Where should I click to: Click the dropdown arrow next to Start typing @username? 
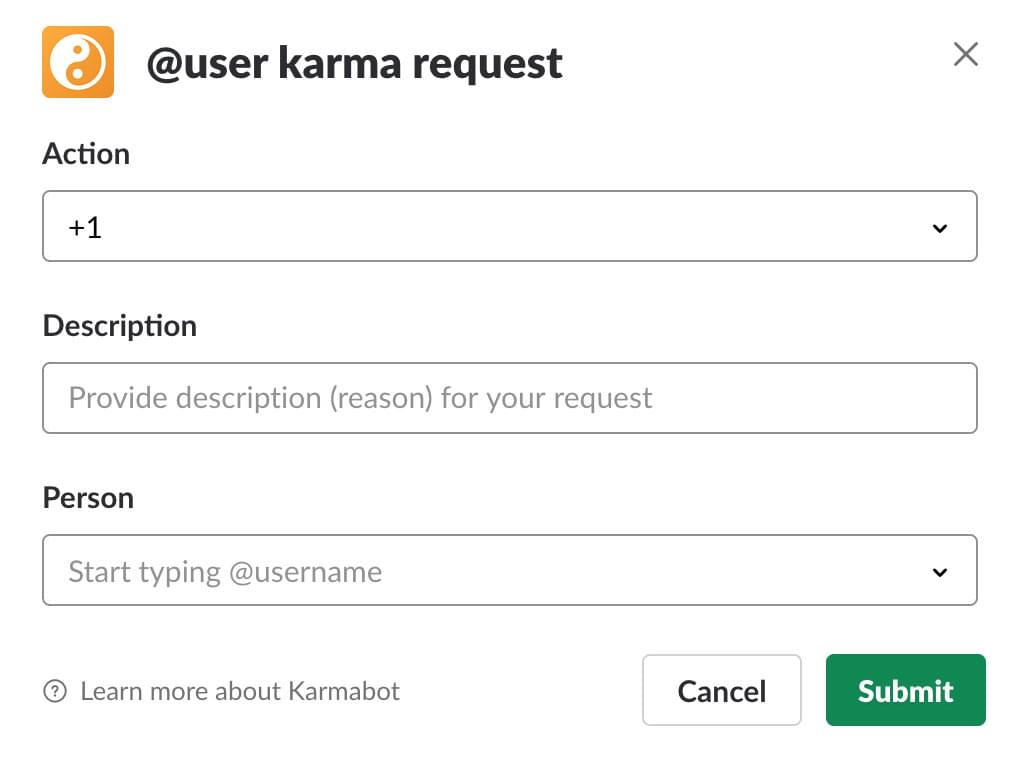point(939,571)
